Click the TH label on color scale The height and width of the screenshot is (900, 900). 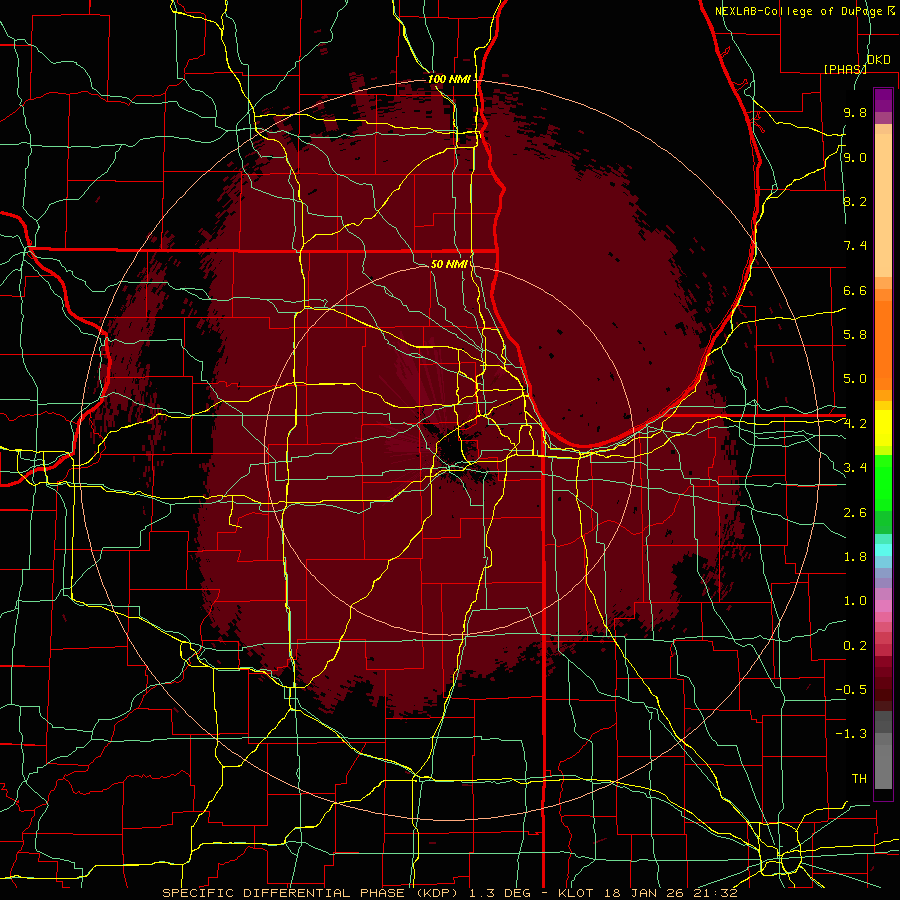click(859, 779)
